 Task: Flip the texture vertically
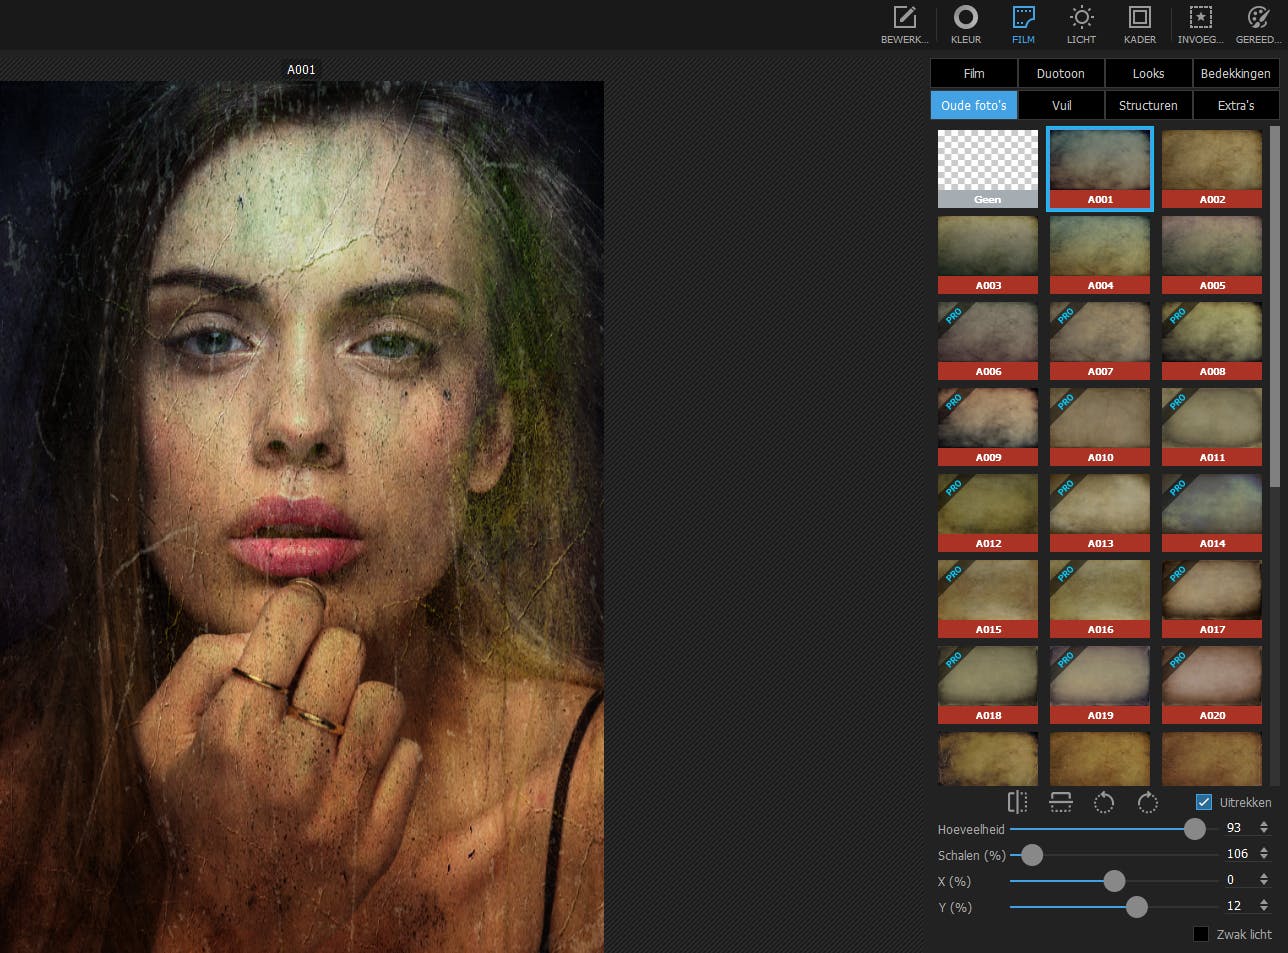1061,802
